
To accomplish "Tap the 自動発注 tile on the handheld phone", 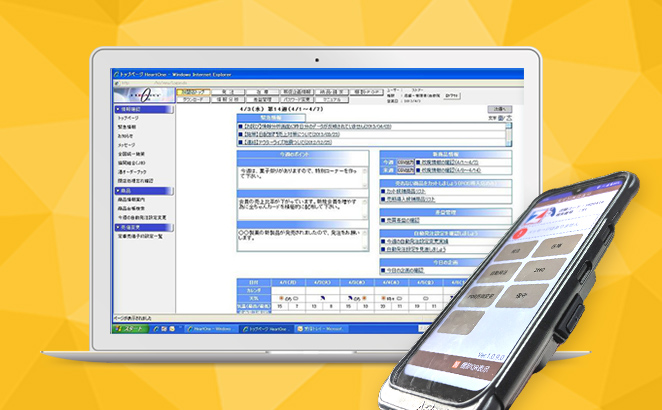I will (498, 273).
